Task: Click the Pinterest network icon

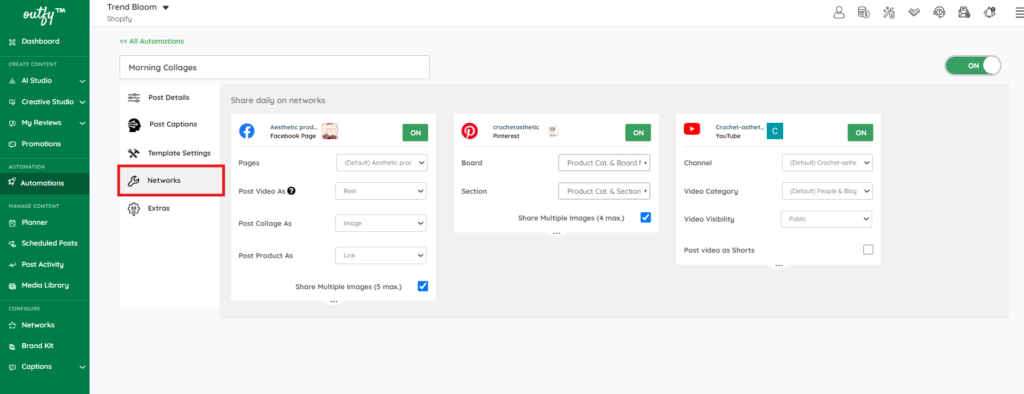Action: 470,131
